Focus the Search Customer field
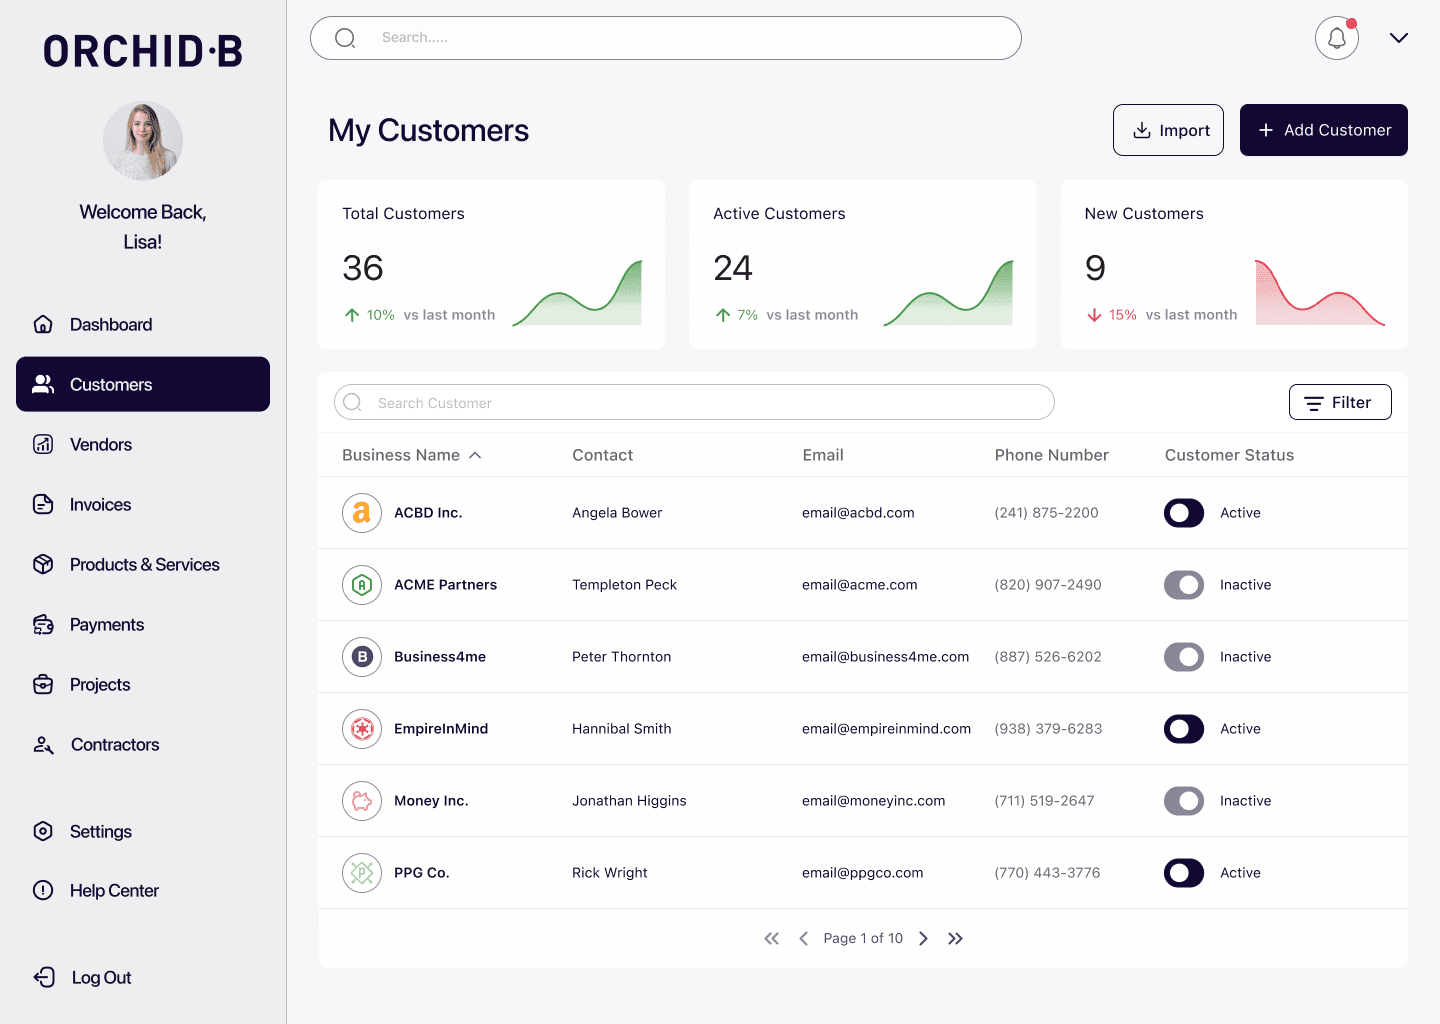This screenshot has width=1440, height=1024. [x=694, y=402]
